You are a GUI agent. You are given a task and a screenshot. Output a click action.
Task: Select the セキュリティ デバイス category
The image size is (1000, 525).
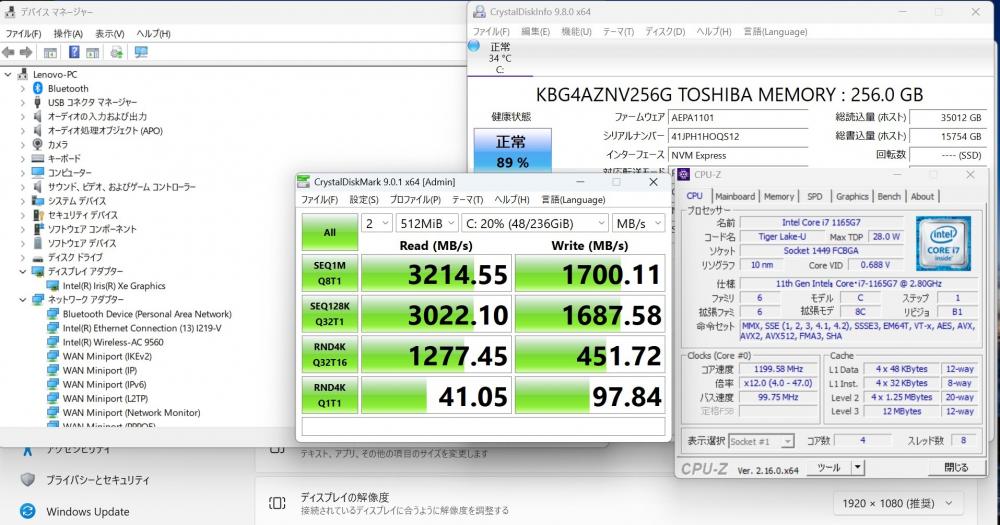tap(83, 215)
